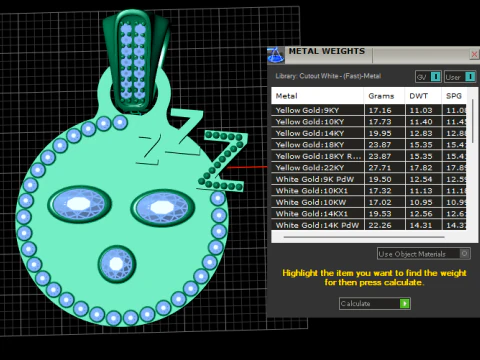Select the Yellow Gold:18KY row
Image resolution: width=480 pixels, height=360 pixels.
pyautogui.click(x=369, y=145)
